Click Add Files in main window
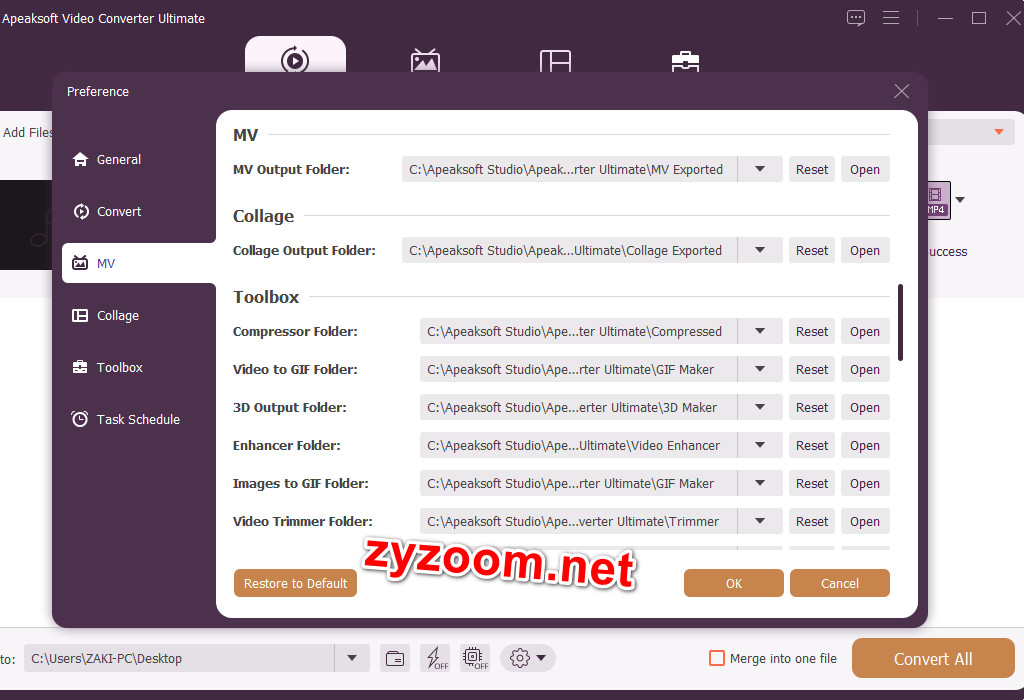The height and width of the screenshot is (700, 1024). (27, 133)
